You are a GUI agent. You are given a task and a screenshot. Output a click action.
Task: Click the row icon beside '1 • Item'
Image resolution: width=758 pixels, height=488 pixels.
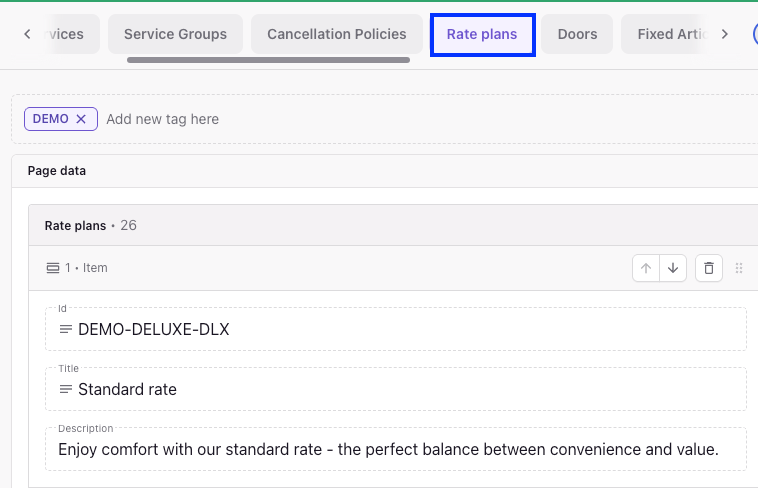(x=53, y=268)
